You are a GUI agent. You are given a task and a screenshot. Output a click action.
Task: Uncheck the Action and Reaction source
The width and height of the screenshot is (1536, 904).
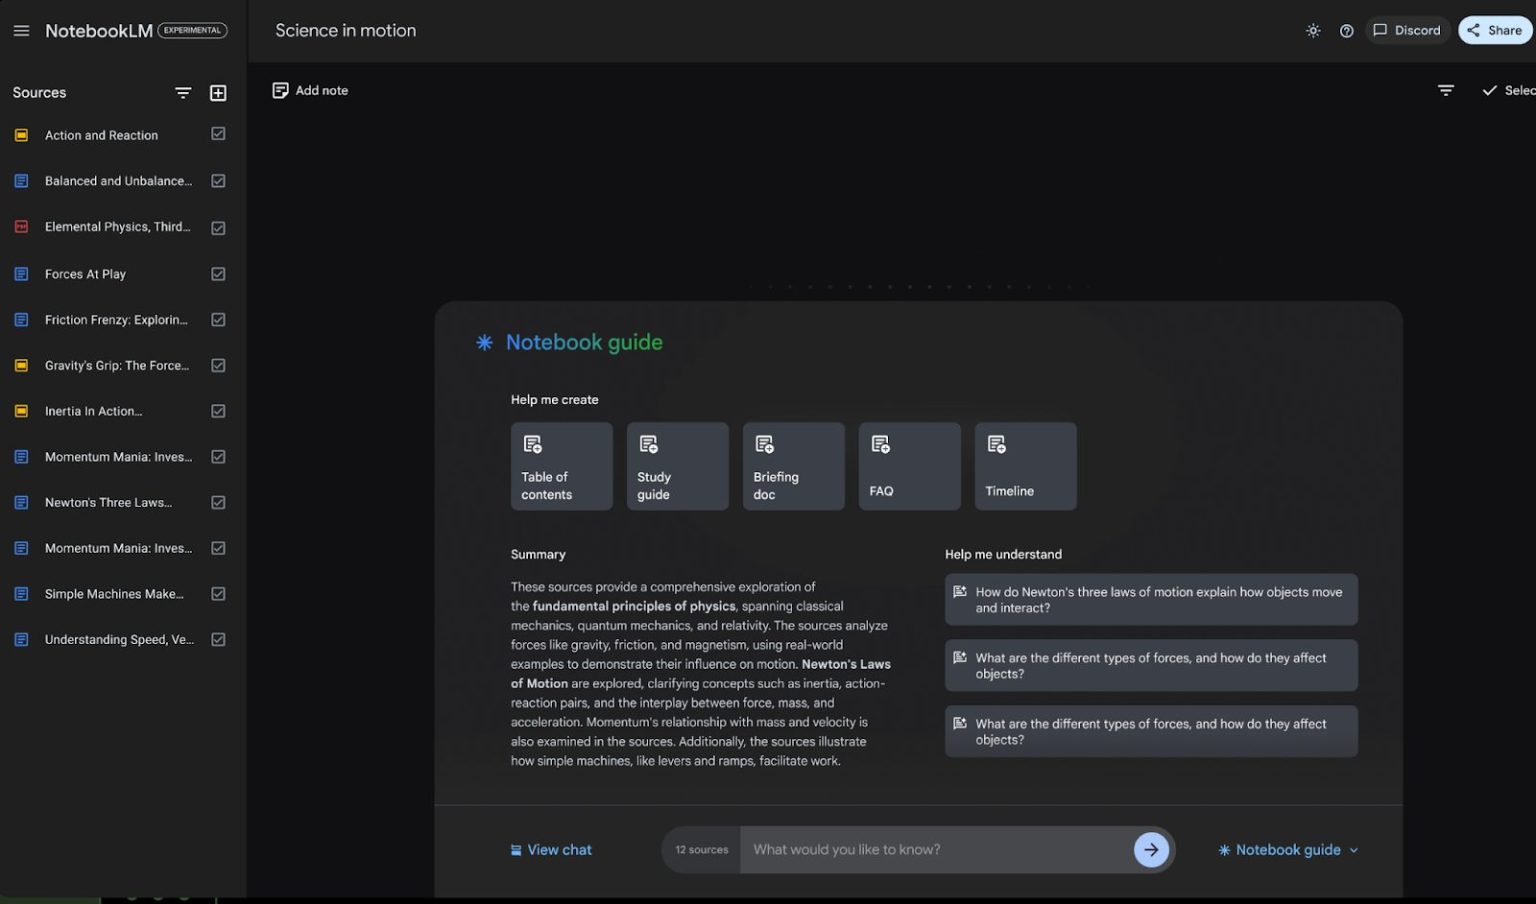pyautogui.click(x=218, y=134)
